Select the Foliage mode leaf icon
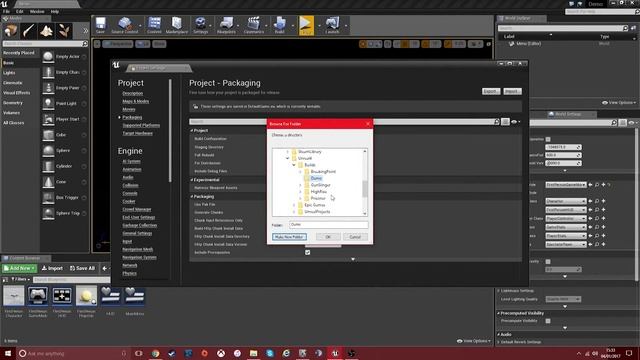The image size is (640, 360). (x=64, y=31)
